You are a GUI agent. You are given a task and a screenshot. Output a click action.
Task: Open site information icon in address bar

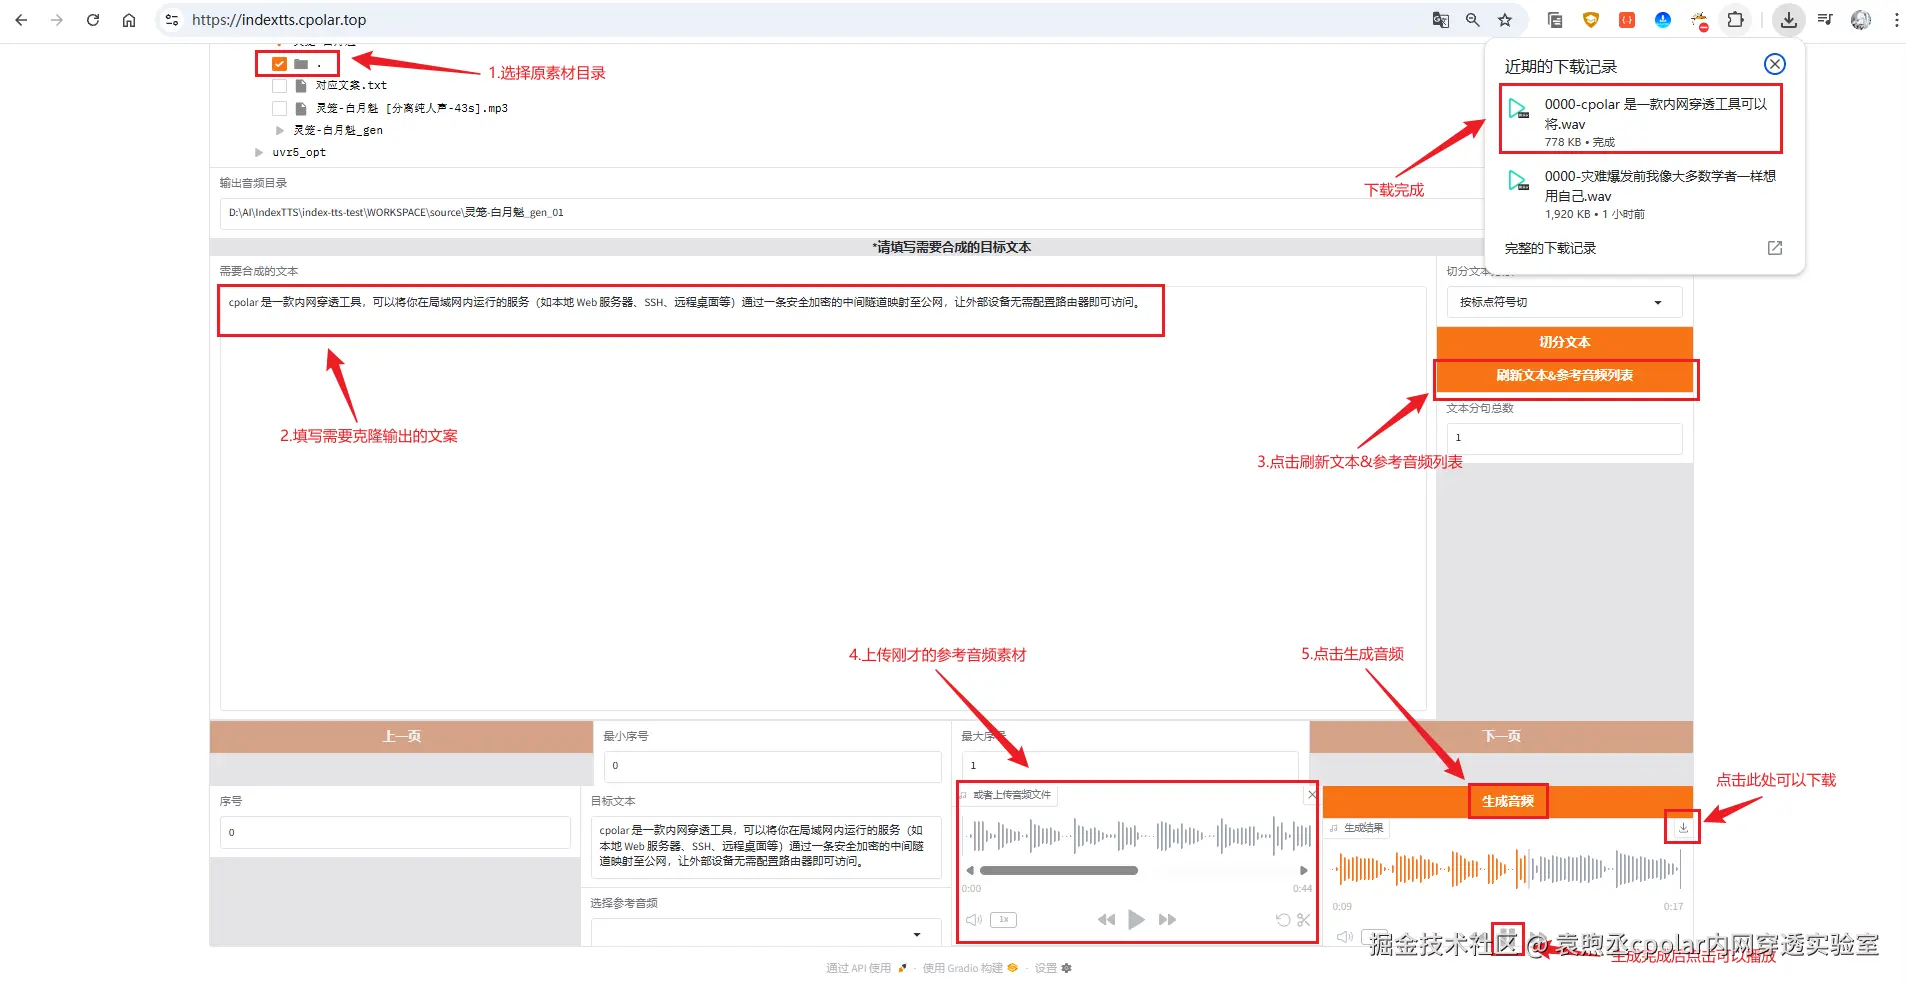pos(172,20)
